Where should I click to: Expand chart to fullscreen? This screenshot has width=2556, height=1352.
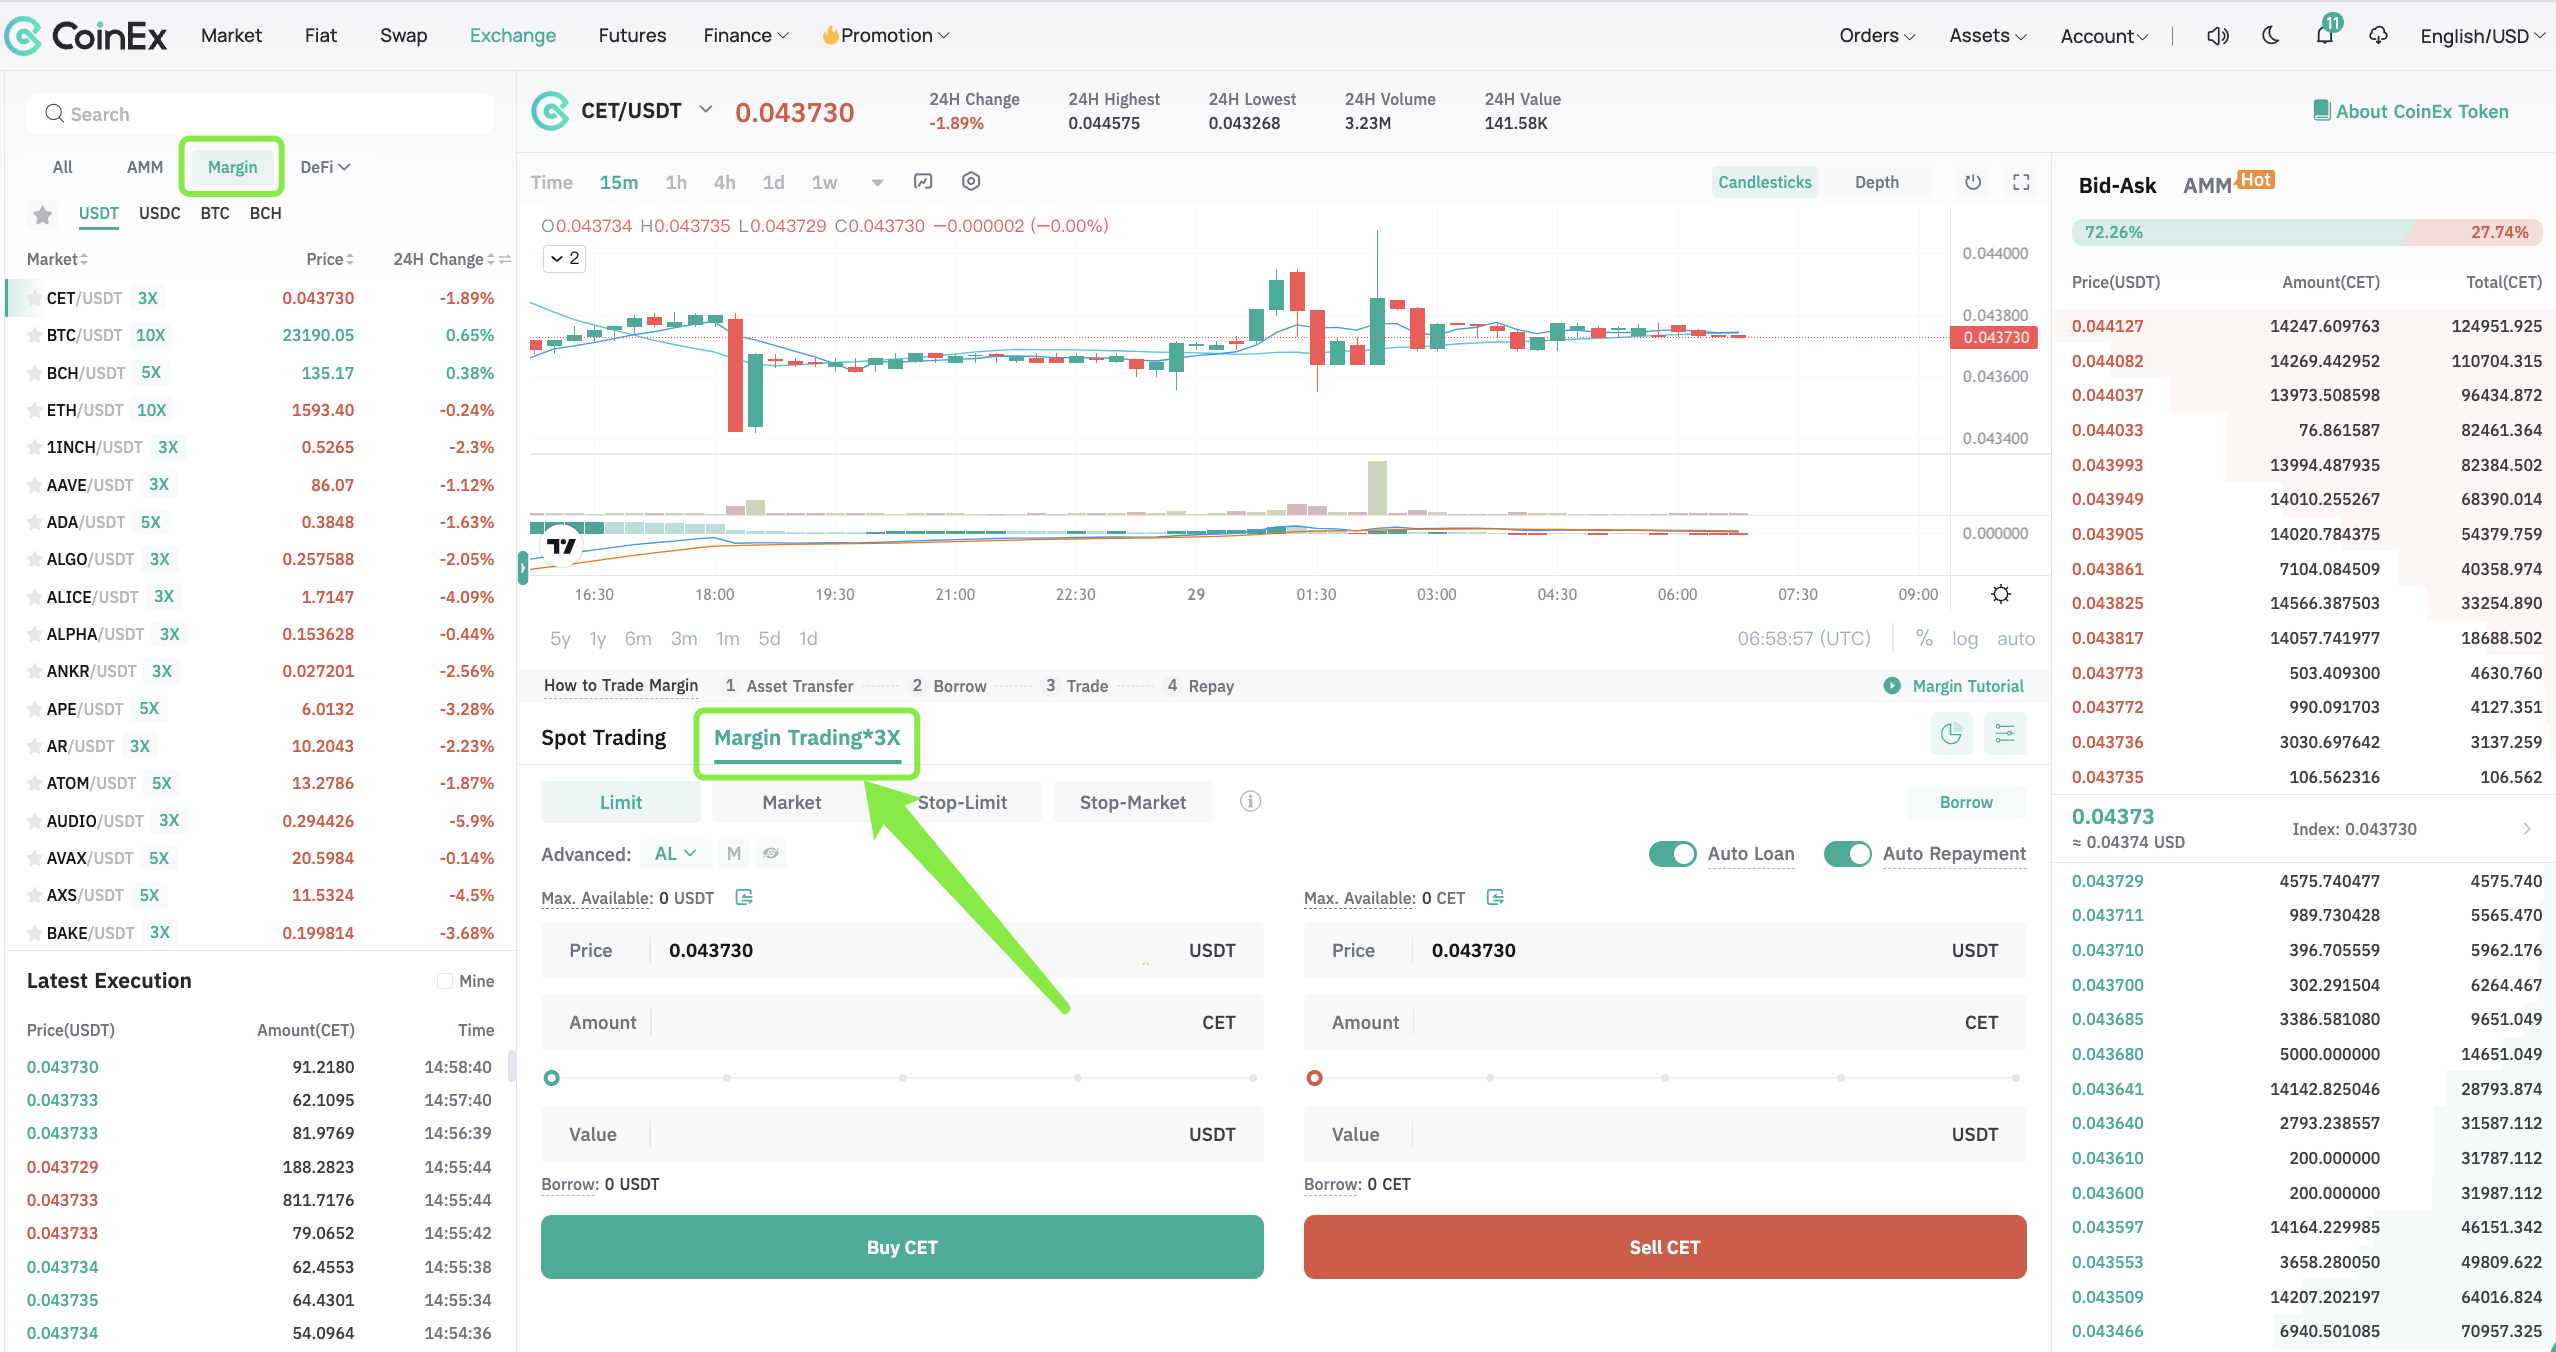2021,182
